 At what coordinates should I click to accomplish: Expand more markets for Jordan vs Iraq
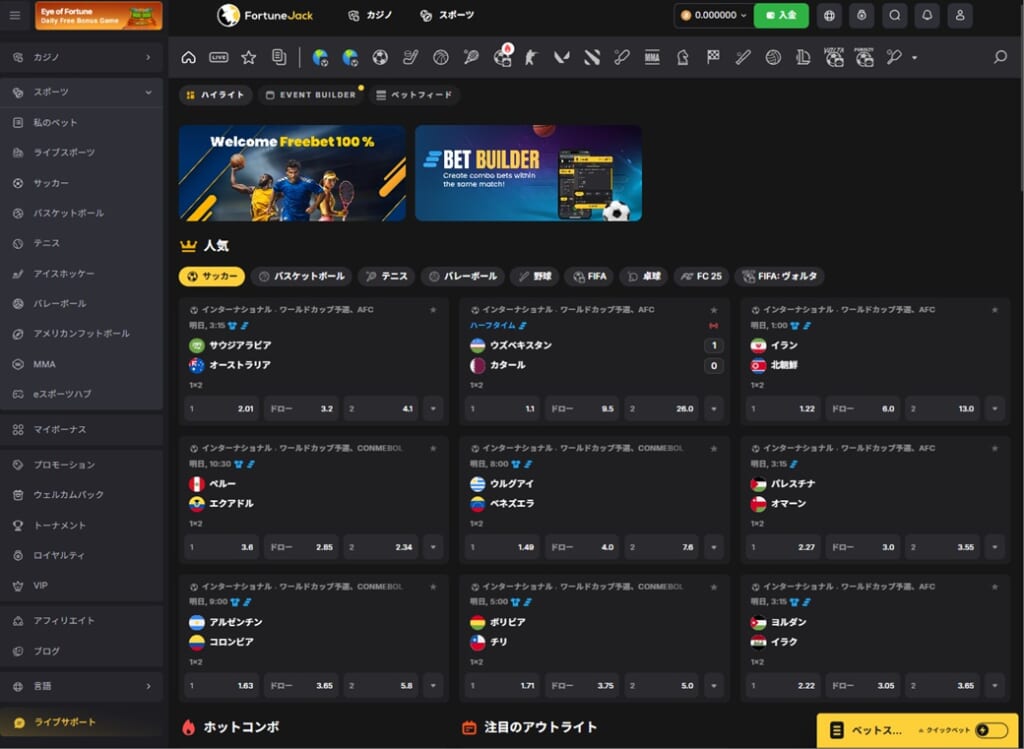[995, 686]
